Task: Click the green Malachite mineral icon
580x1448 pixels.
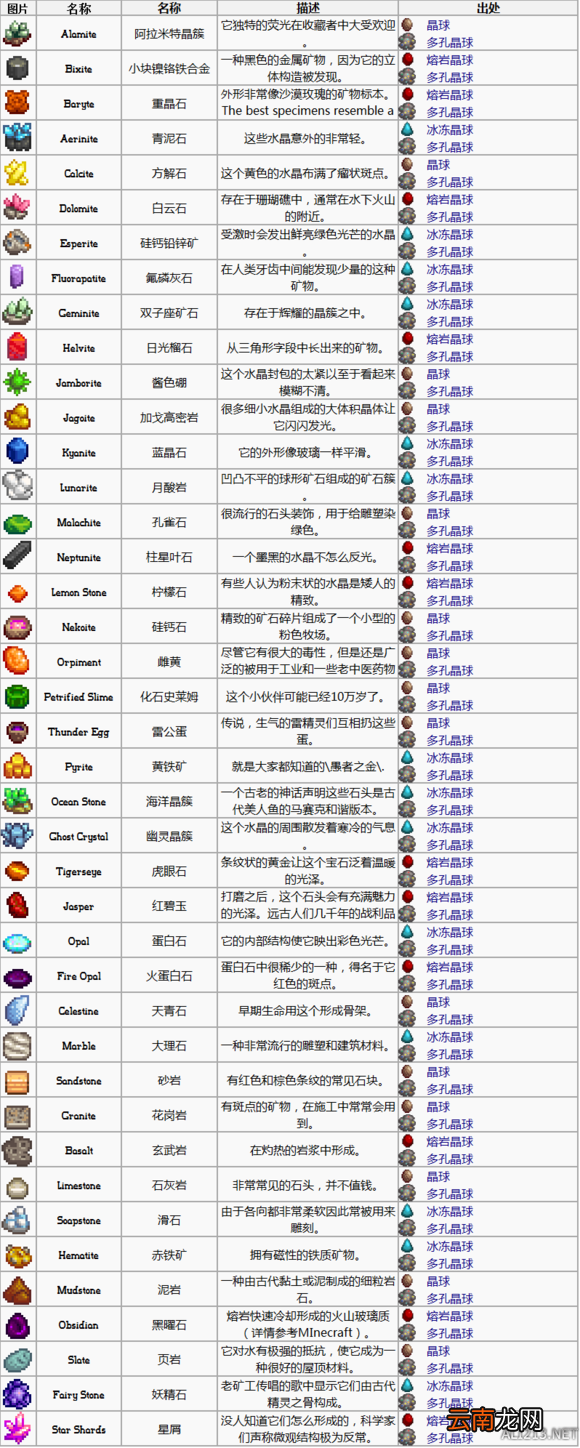Action: coord(17,523)
